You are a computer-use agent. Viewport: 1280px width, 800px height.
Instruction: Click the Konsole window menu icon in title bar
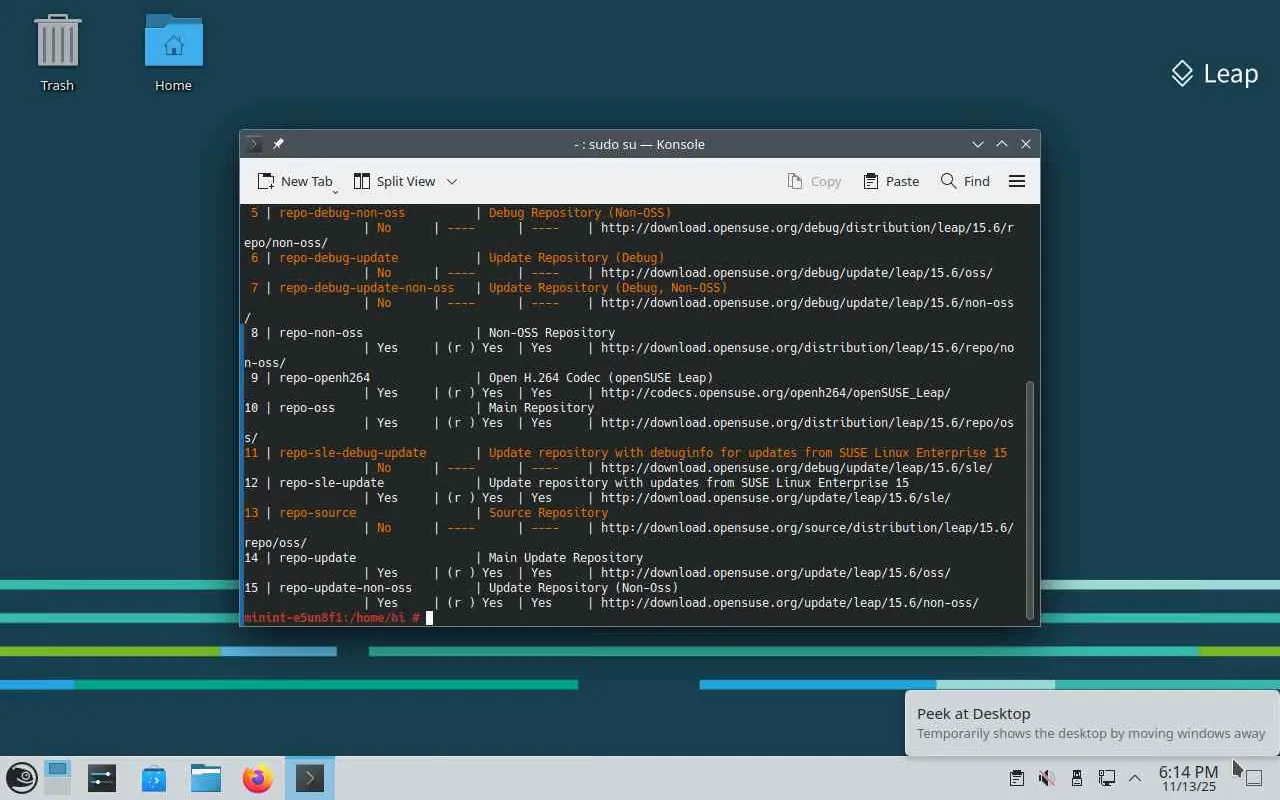(x=254, y=144)
